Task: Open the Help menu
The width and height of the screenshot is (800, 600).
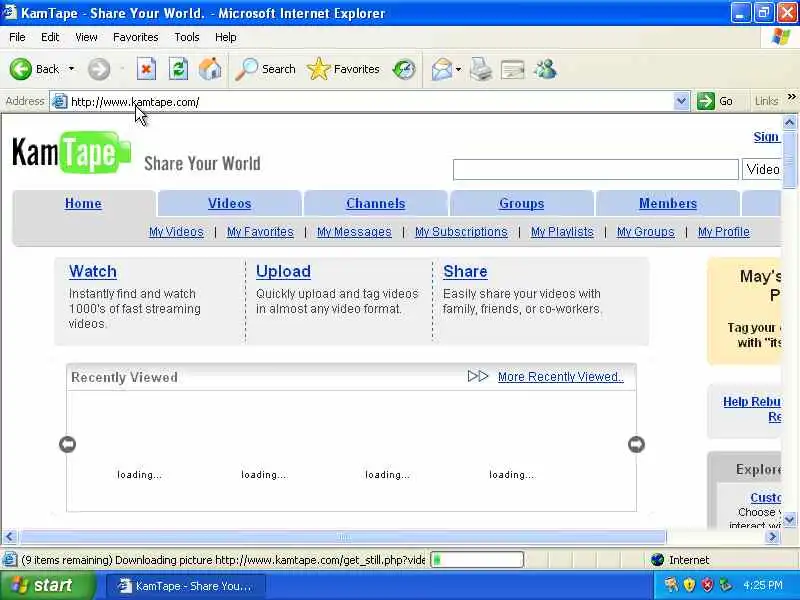Action: click(x=226, y=37)
